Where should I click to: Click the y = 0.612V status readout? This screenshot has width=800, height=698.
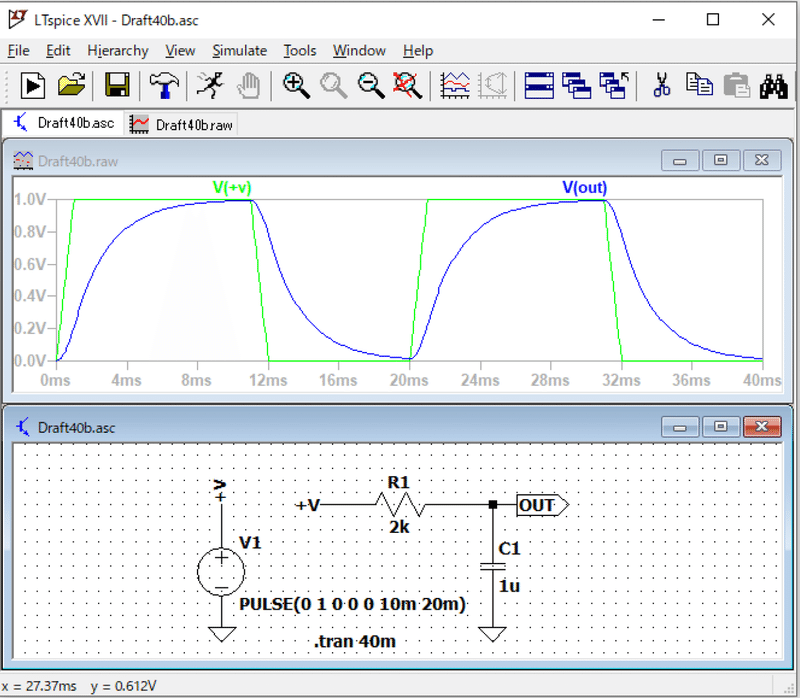(x=123, y=686)
